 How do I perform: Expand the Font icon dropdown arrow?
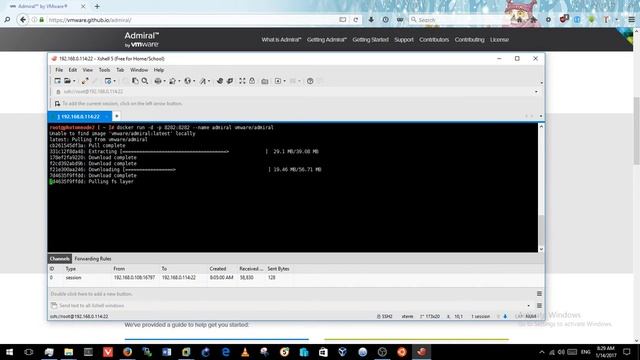(209, 81)
